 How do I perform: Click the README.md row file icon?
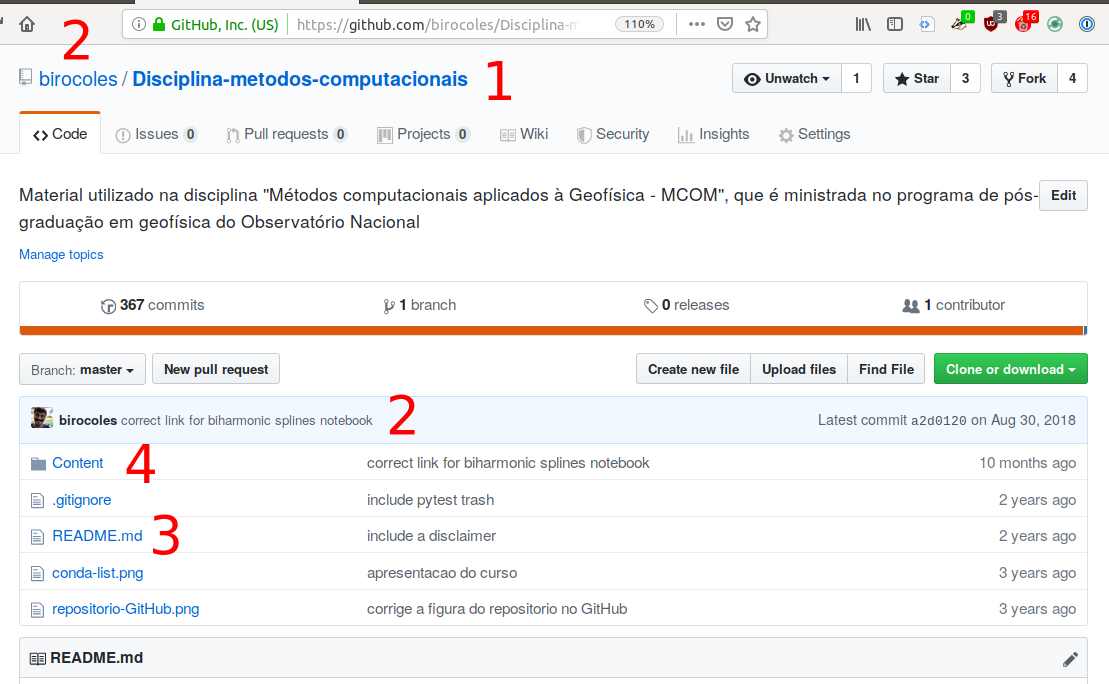tap(37, 537)
